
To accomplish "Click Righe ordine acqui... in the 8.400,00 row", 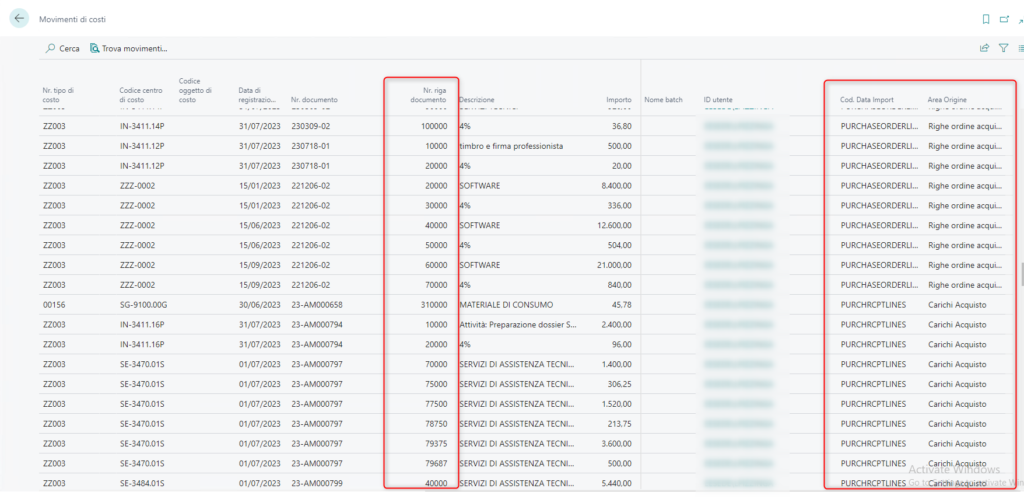I will [x=964, y=185].
